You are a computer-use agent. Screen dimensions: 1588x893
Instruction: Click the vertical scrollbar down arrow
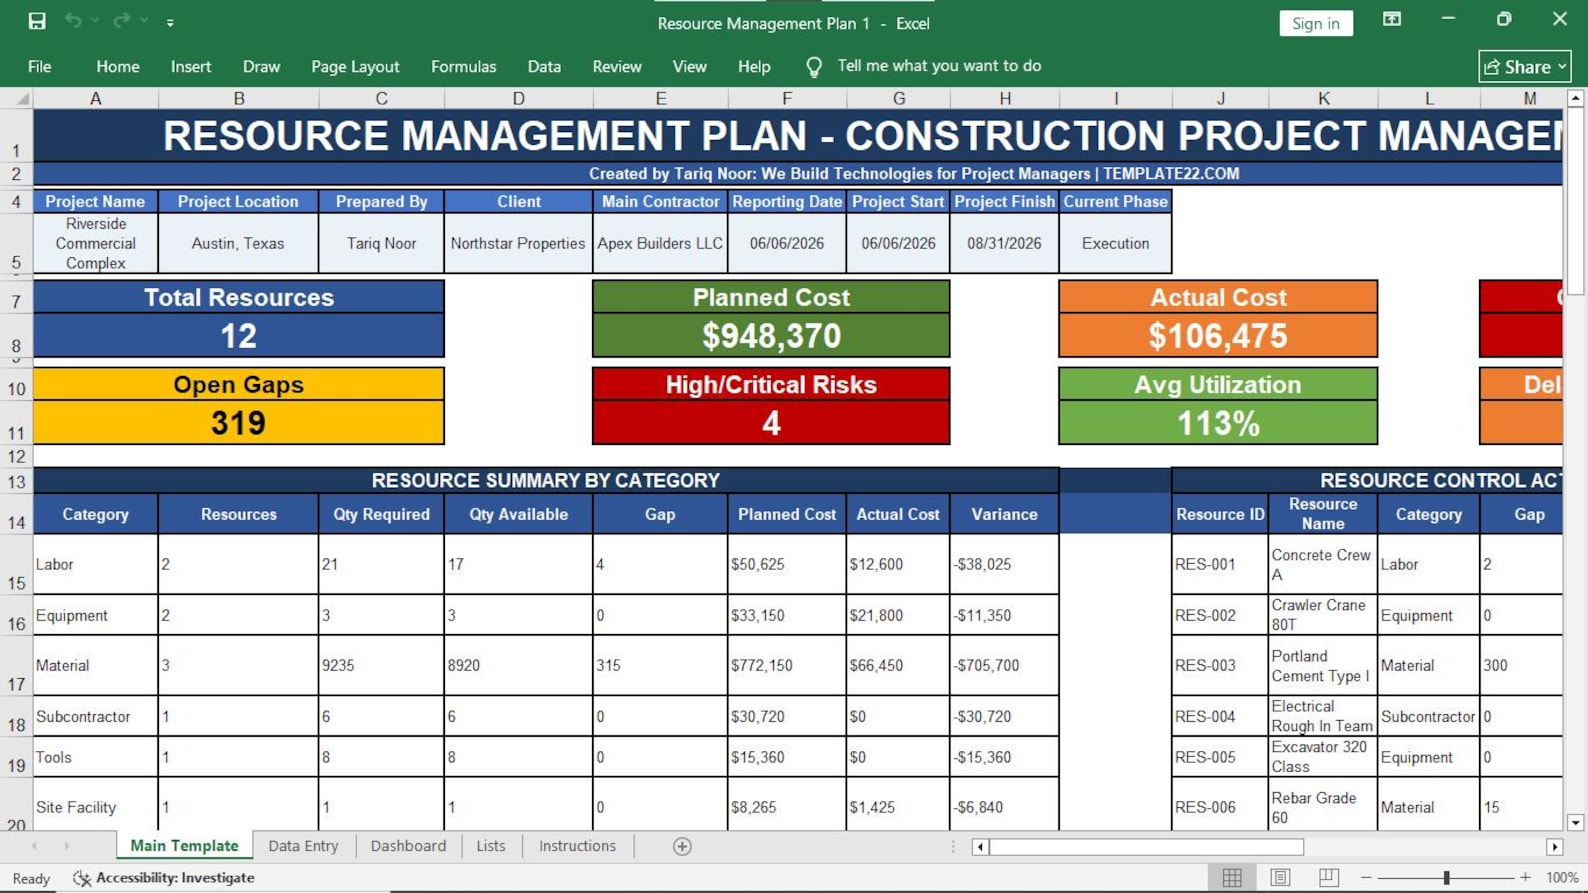pyautogui.click(x=1575, y=823)
